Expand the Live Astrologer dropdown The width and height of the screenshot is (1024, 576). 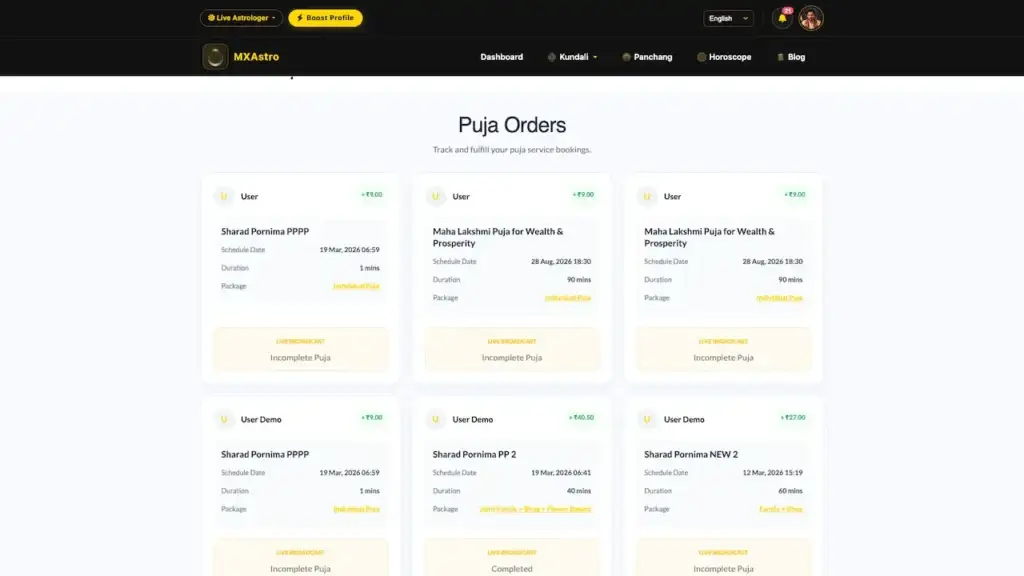click(x=241, y=18)
